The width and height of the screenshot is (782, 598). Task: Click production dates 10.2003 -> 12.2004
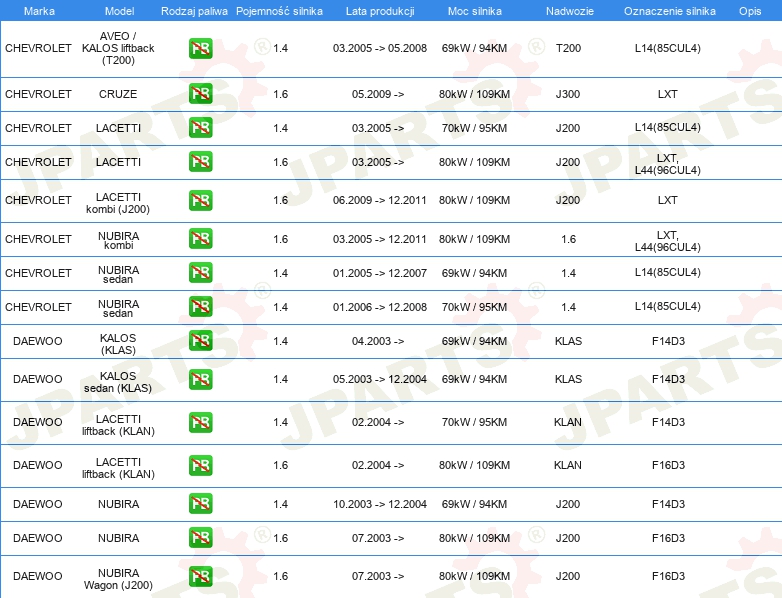pyautogui.click(x=380, y=504)
